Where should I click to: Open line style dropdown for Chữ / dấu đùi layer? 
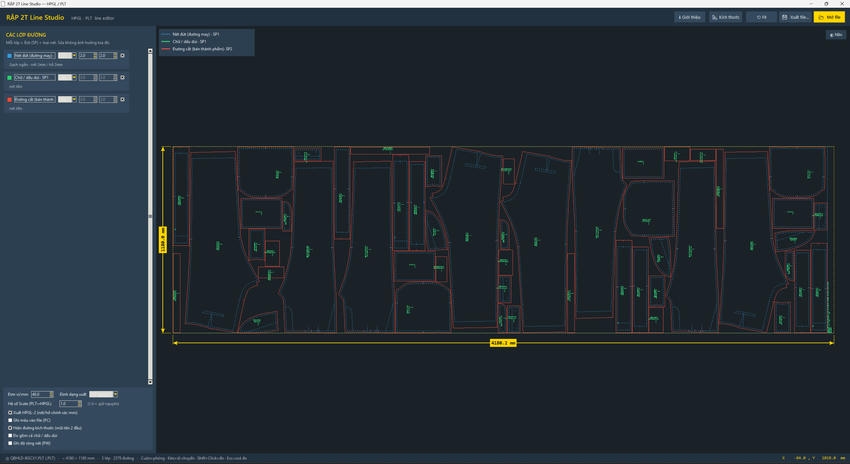67,78
